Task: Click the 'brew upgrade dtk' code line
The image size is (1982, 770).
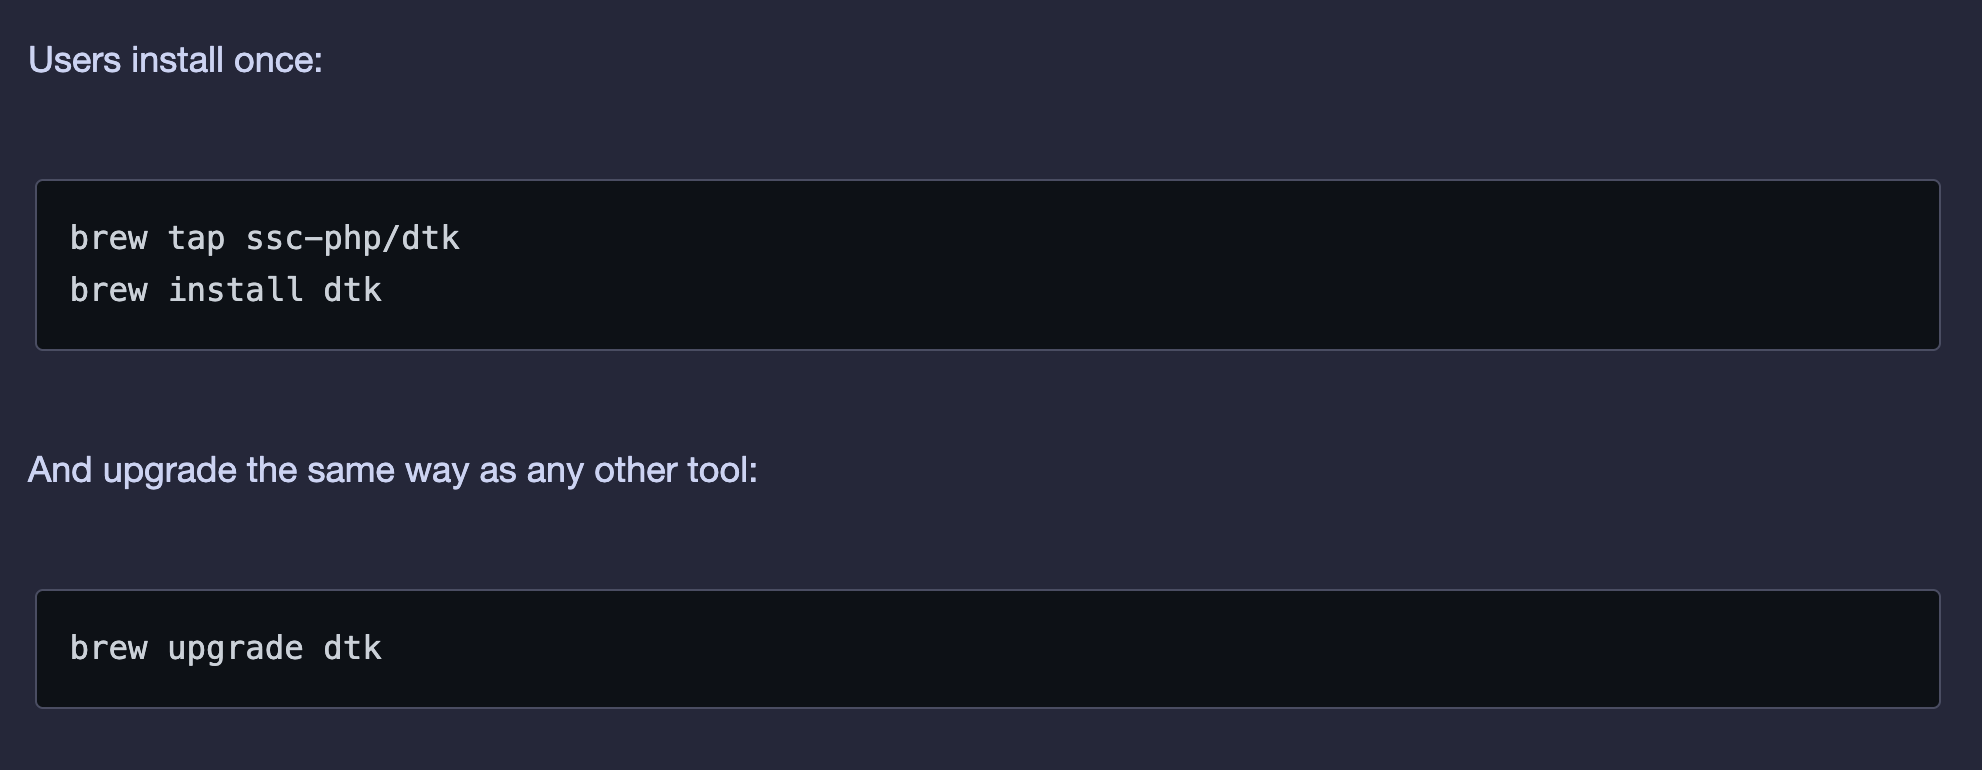Action: pos(225,648)
